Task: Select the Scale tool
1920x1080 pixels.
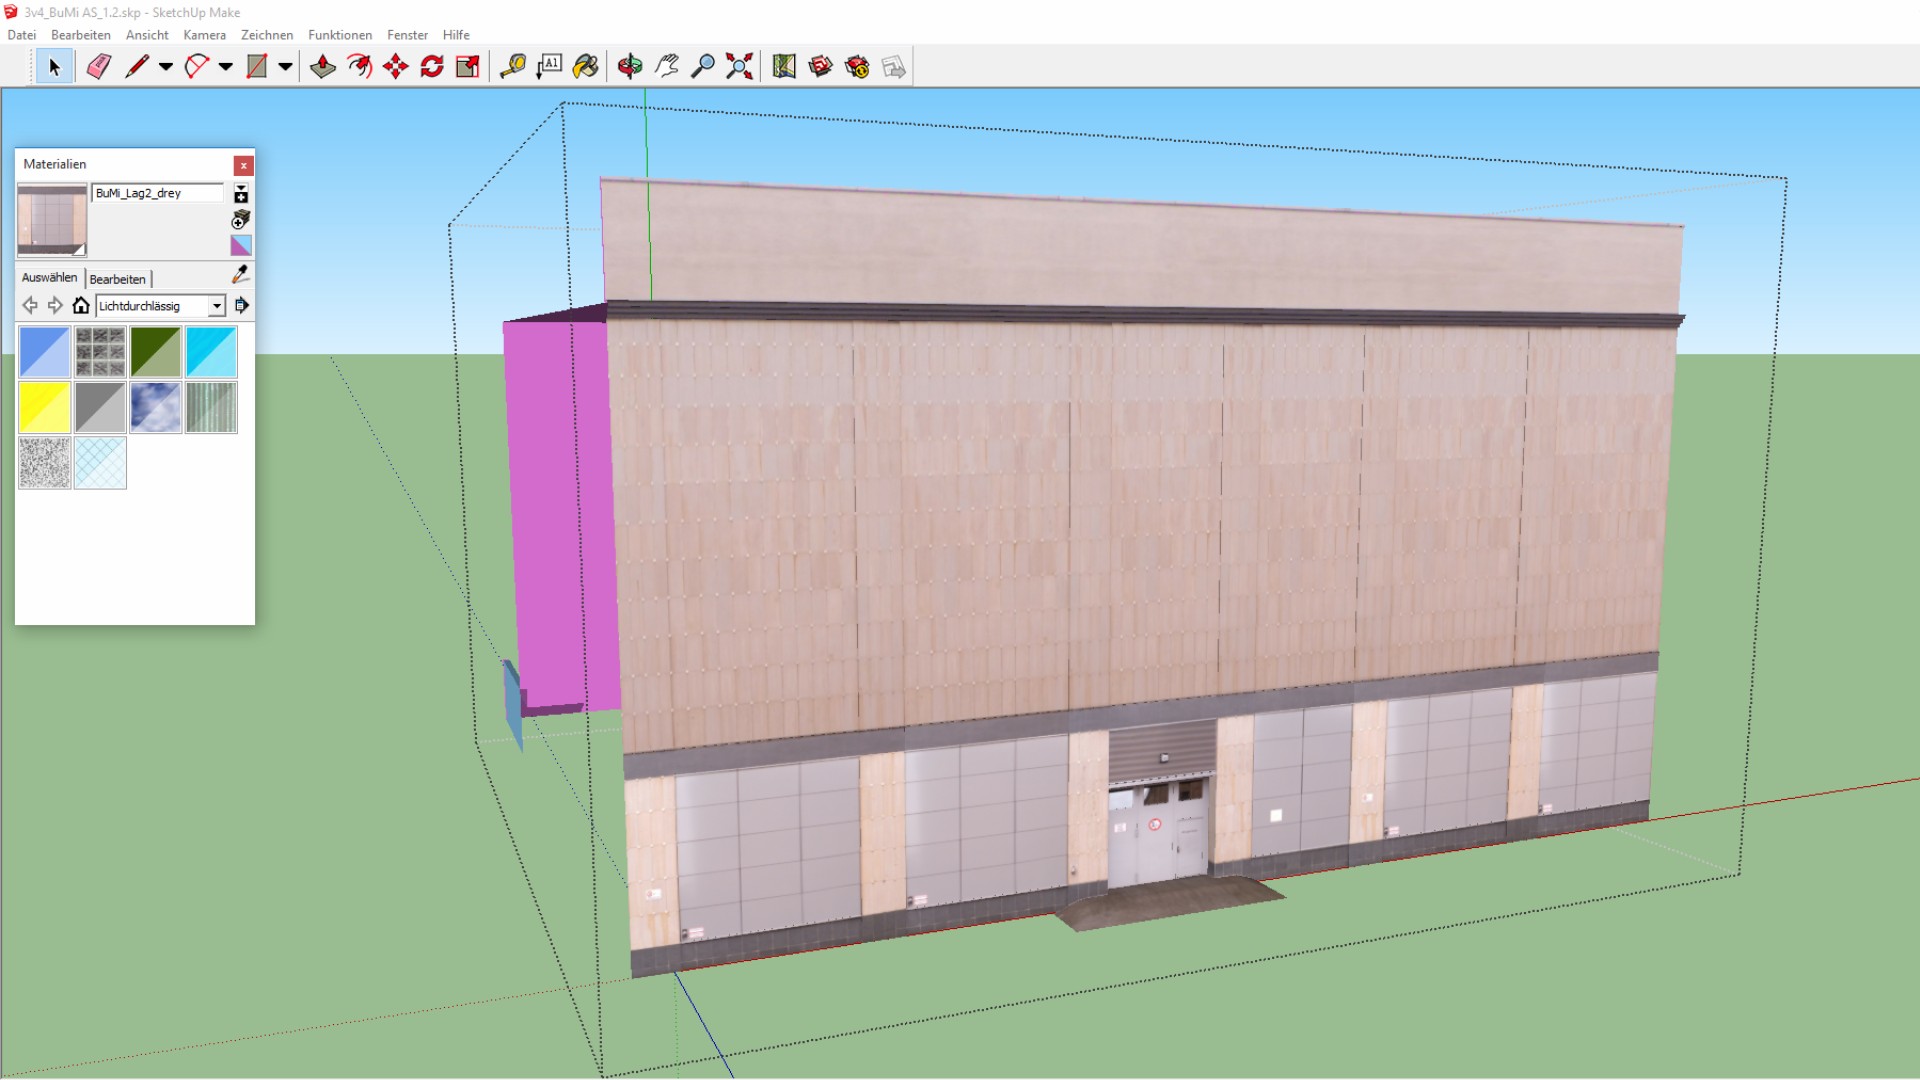Action: 467,67
